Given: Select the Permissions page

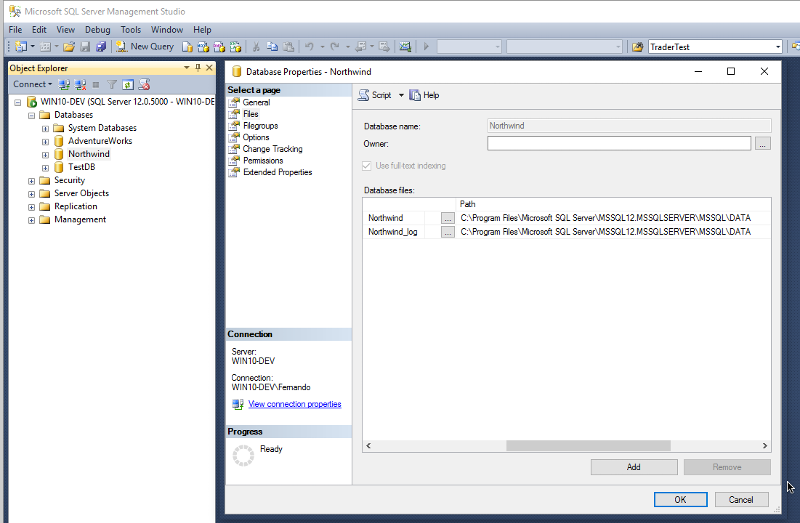Looking at the screenshot, I should click(x=263, y=161).
